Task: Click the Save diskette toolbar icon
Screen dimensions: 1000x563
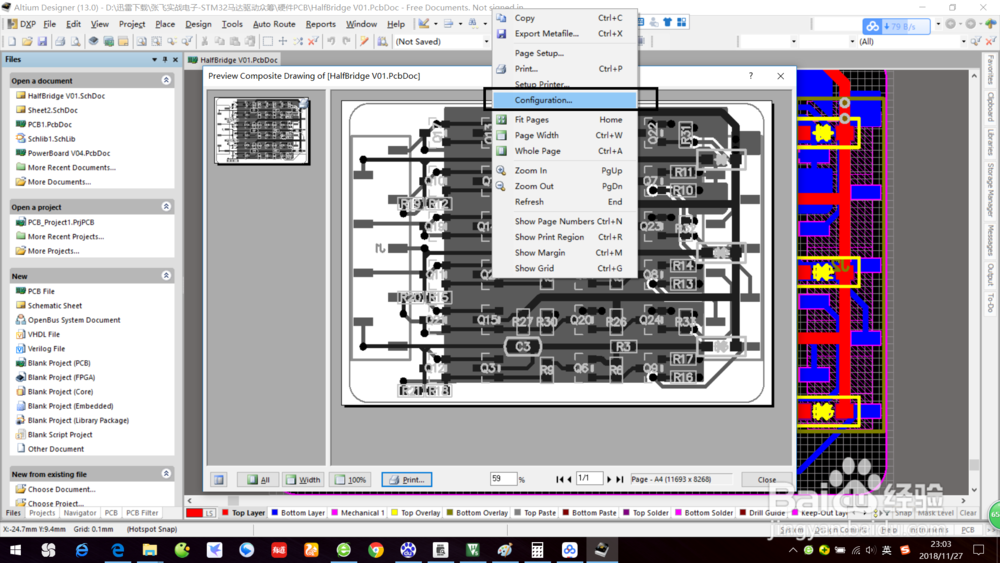Action: (42, 41)
